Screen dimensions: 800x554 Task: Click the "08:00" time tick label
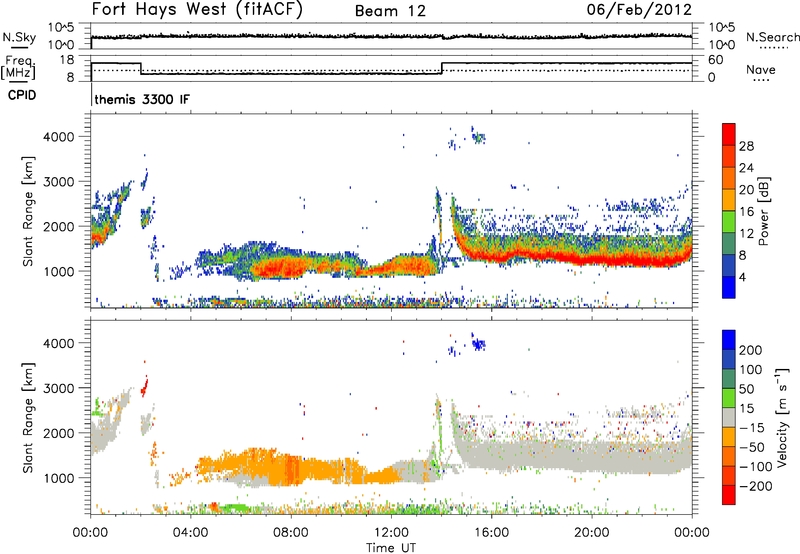(291, 533)
